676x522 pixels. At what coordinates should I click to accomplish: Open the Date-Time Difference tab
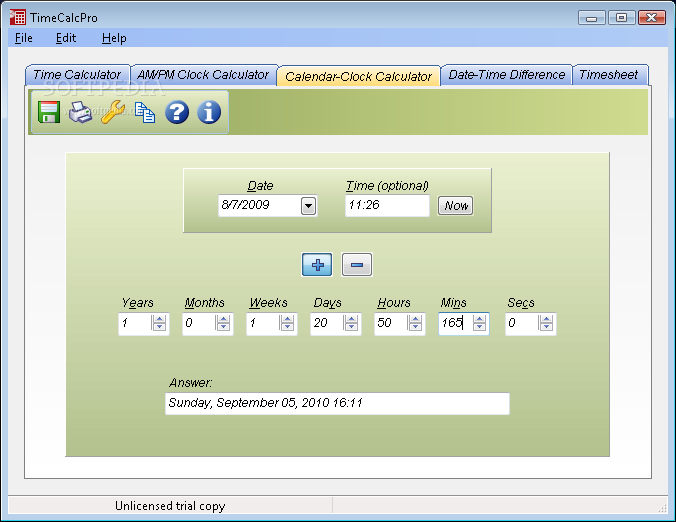click(x=507, y=75)
